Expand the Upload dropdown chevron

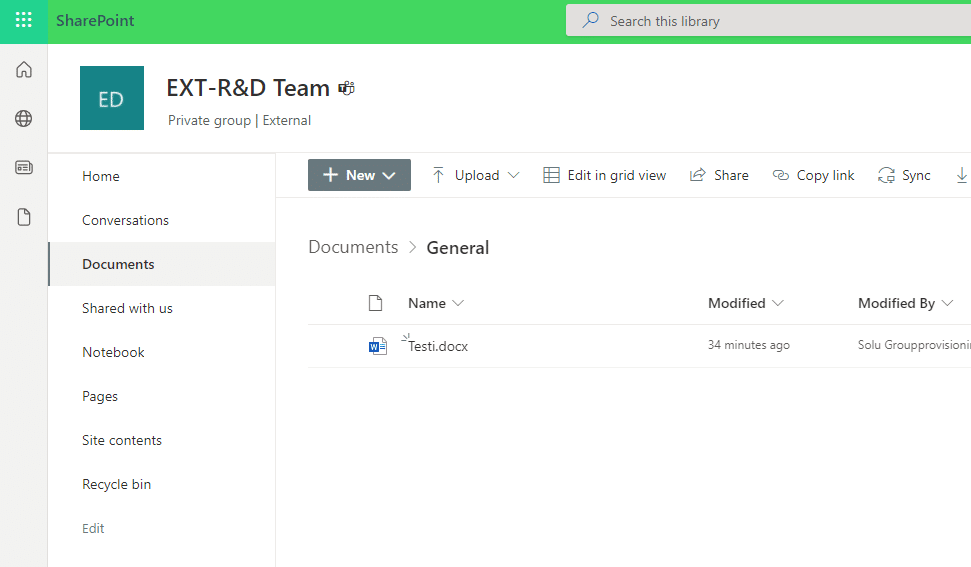(x=513, y=175)
